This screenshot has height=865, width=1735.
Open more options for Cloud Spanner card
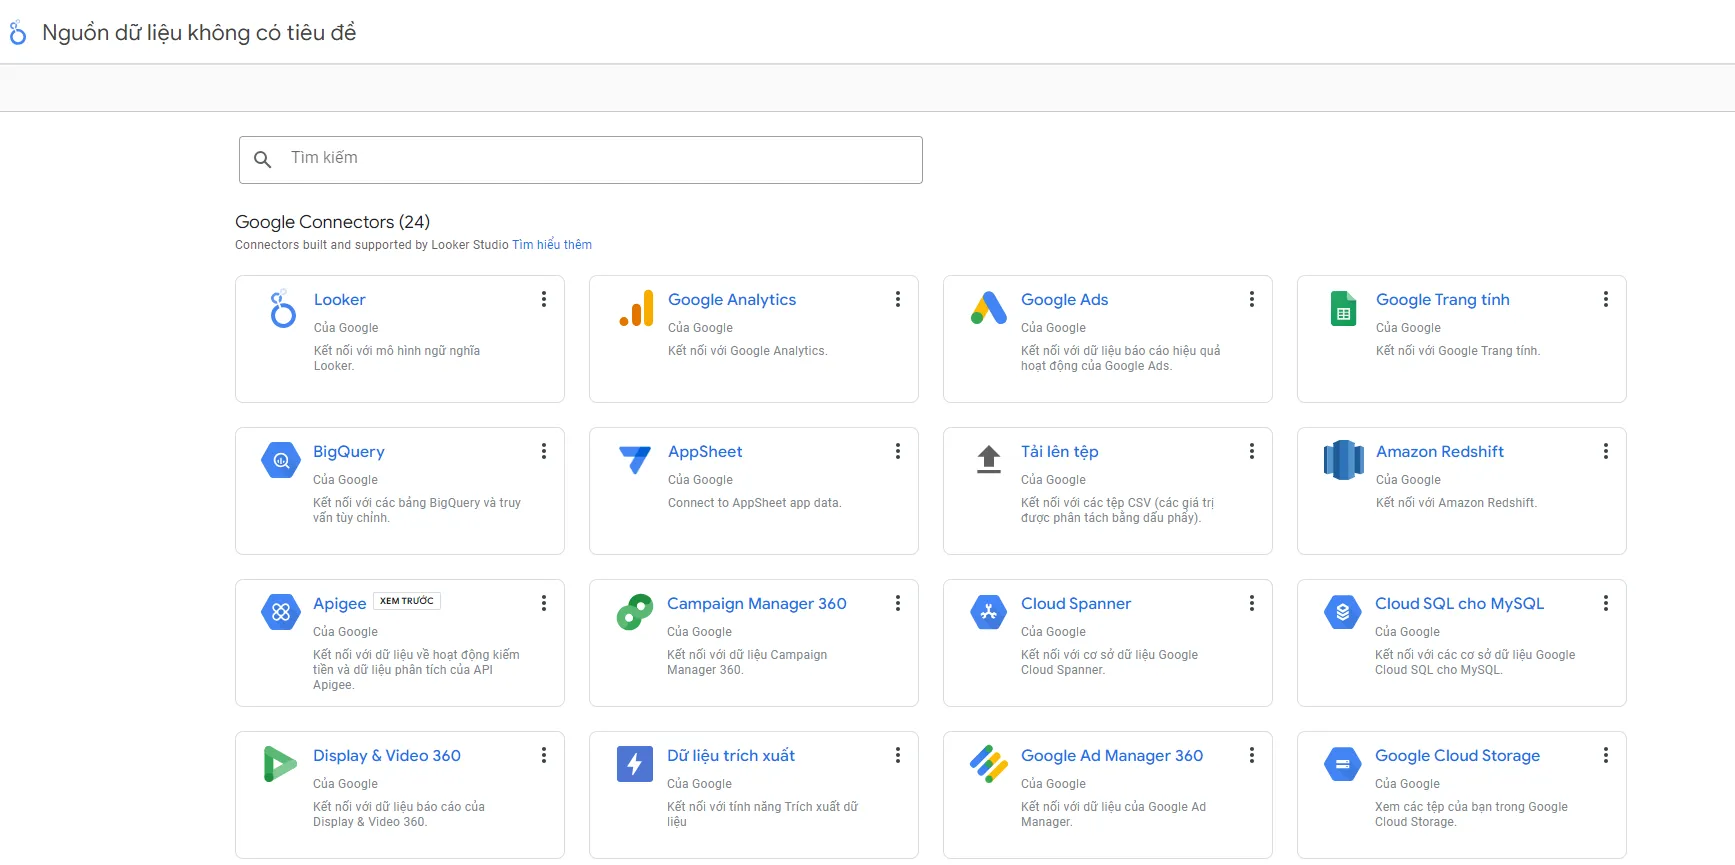tap(1252, 603)
